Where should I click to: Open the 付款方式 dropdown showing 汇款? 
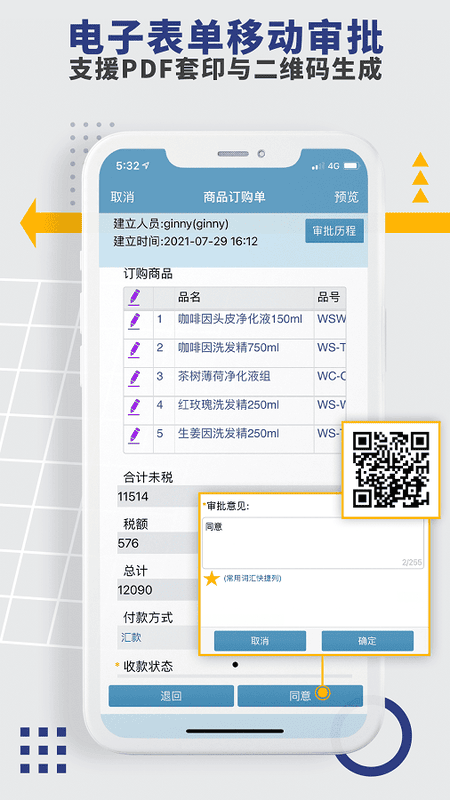158,637
